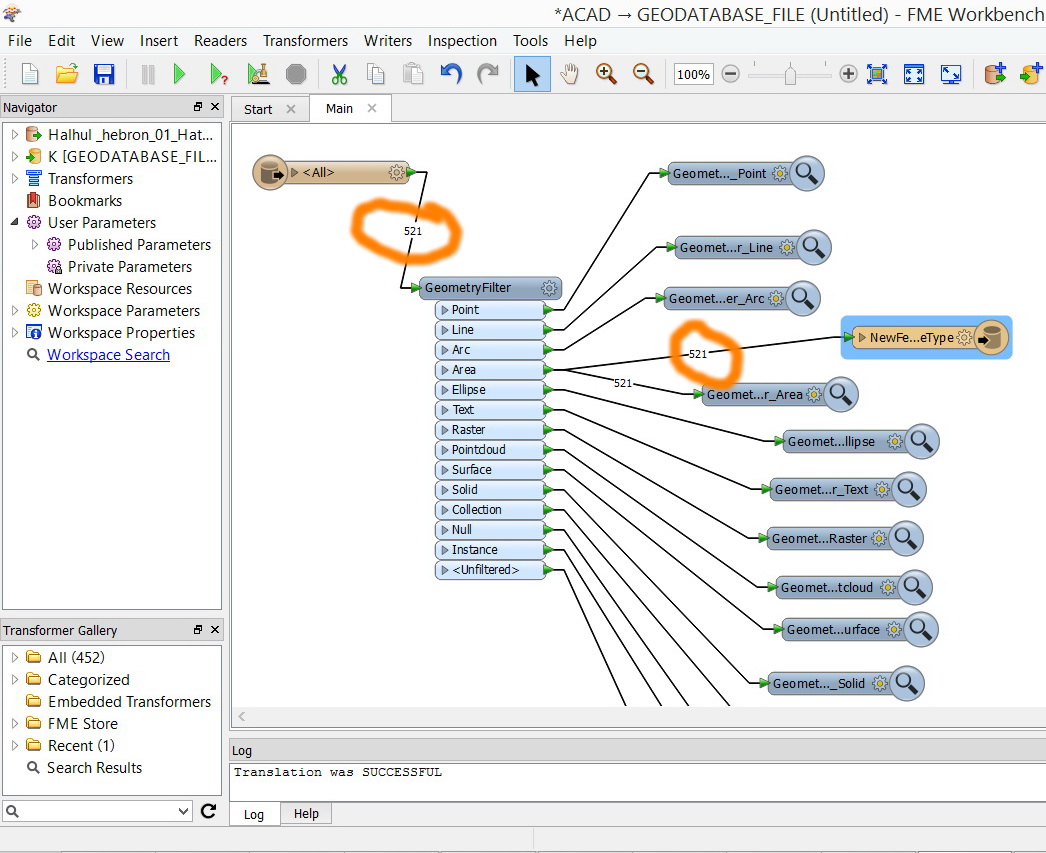Image resolution: width=1046 pixels, height=853 pixels.
Task: Toggle the Select arrow tool
Action: click(x=531, y=73)
